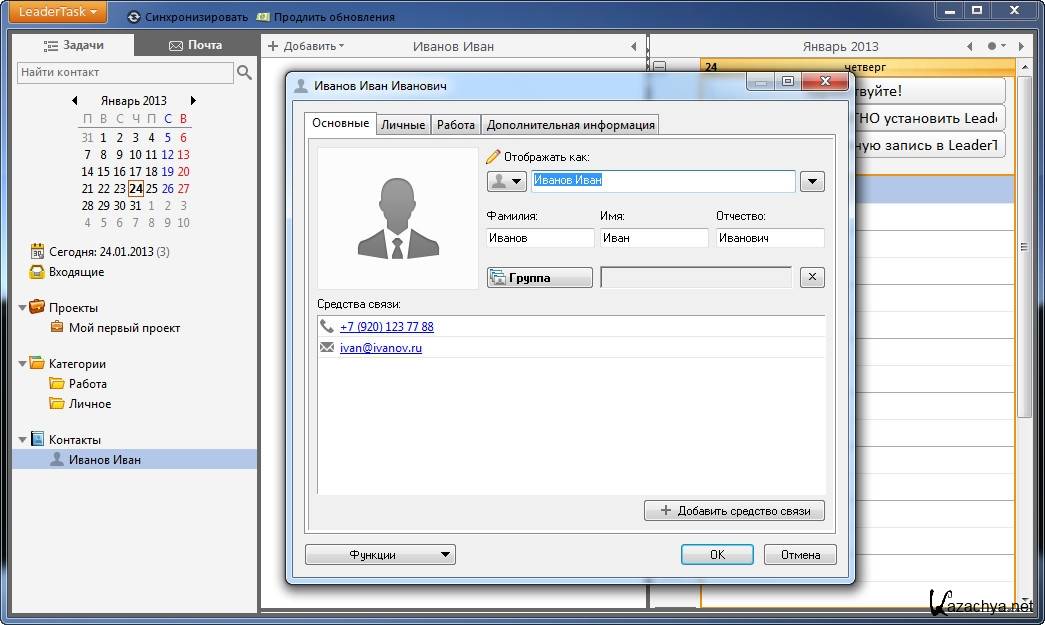
Task: Collapse the Категории tree section
Action: pyautogui.click(x=23, y=364)
